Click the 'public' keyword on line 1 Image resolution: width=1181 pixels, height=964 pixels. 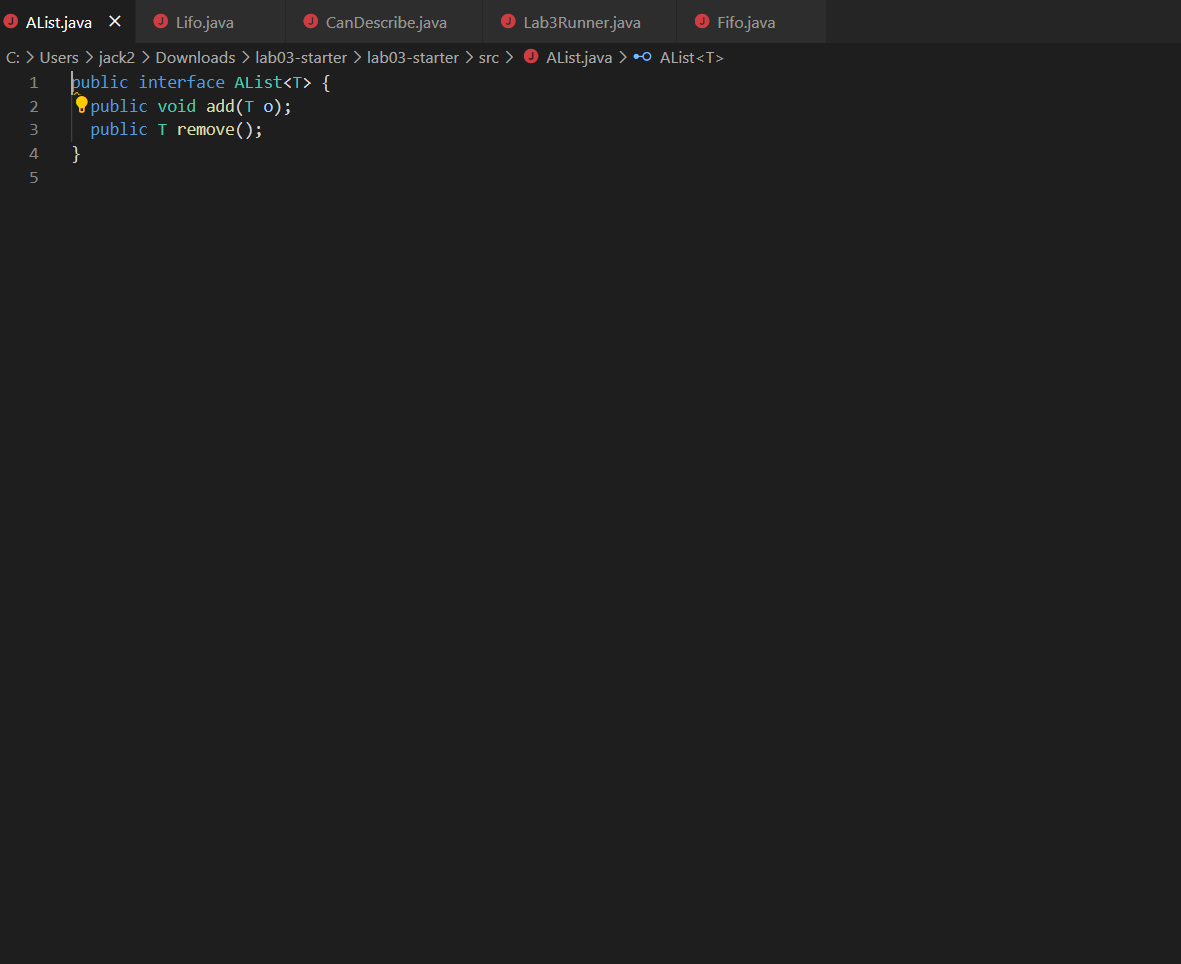click(x=100, y=82)
